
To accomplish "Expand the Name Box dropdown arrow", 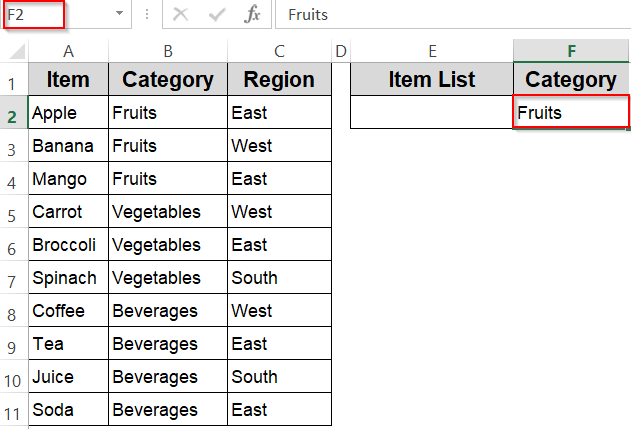I will coord(120,15).
